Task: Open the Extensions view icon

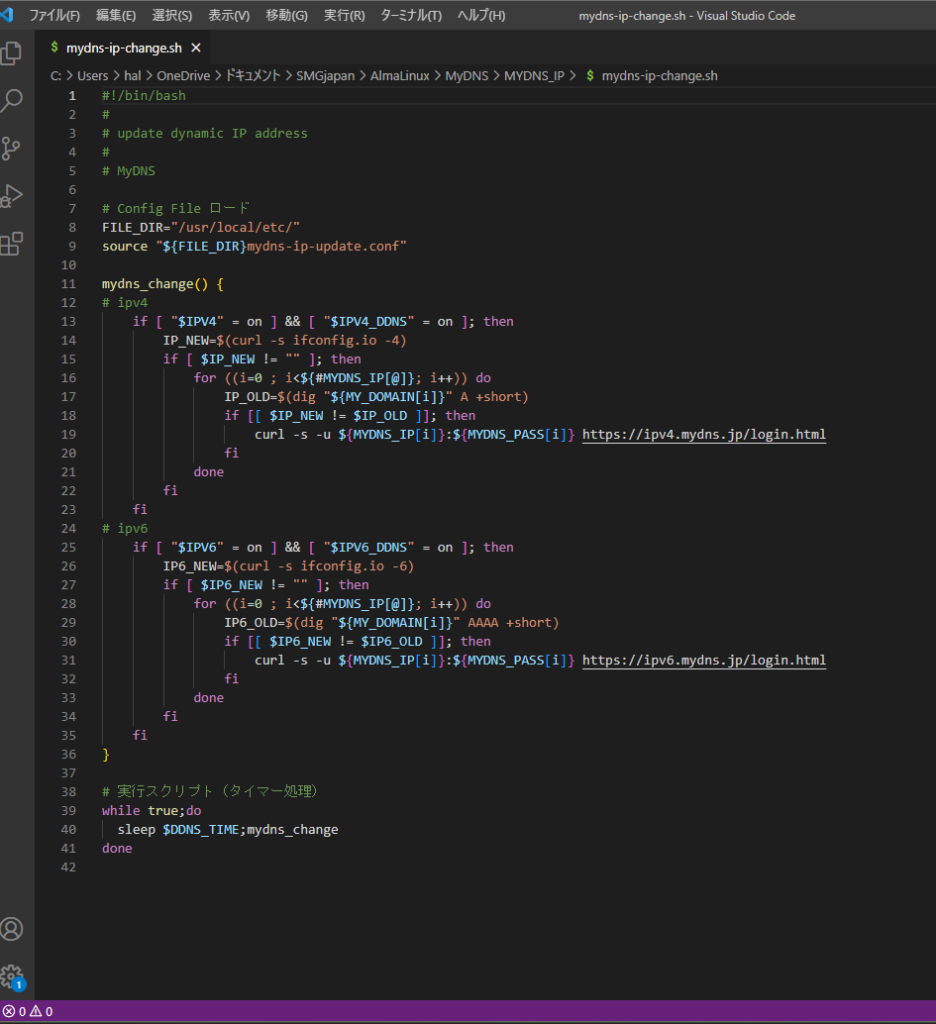Action: [x=12, y=243]
